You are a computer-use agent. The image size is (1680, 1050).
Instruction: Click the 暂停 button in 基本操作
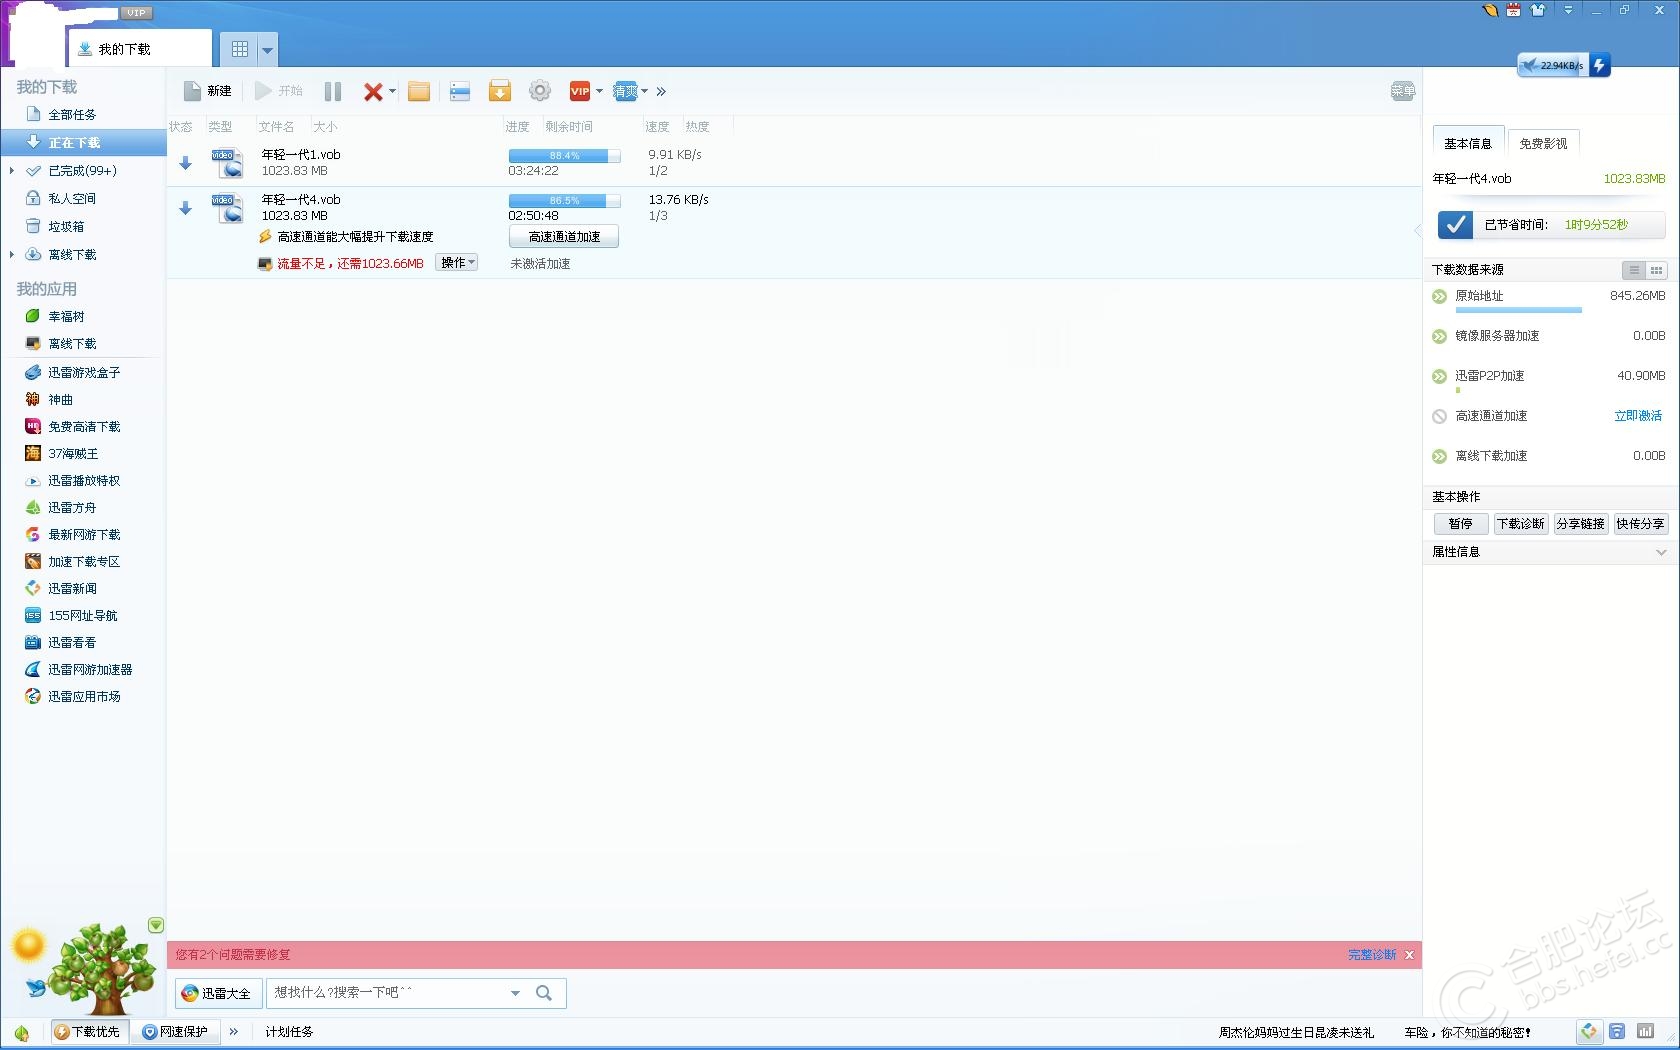[1461, 523]
